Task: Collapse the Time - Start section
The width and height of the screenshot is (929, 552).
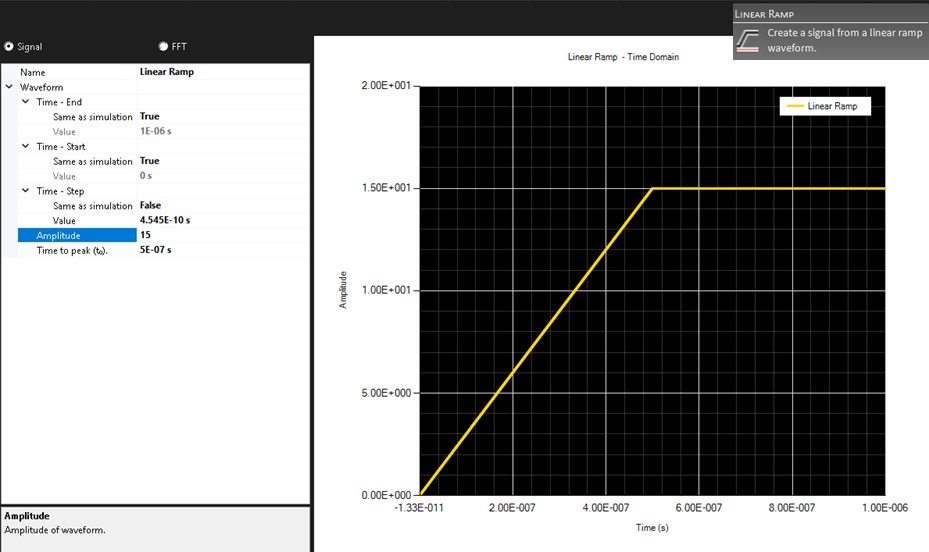Action: tap(25, 146)
